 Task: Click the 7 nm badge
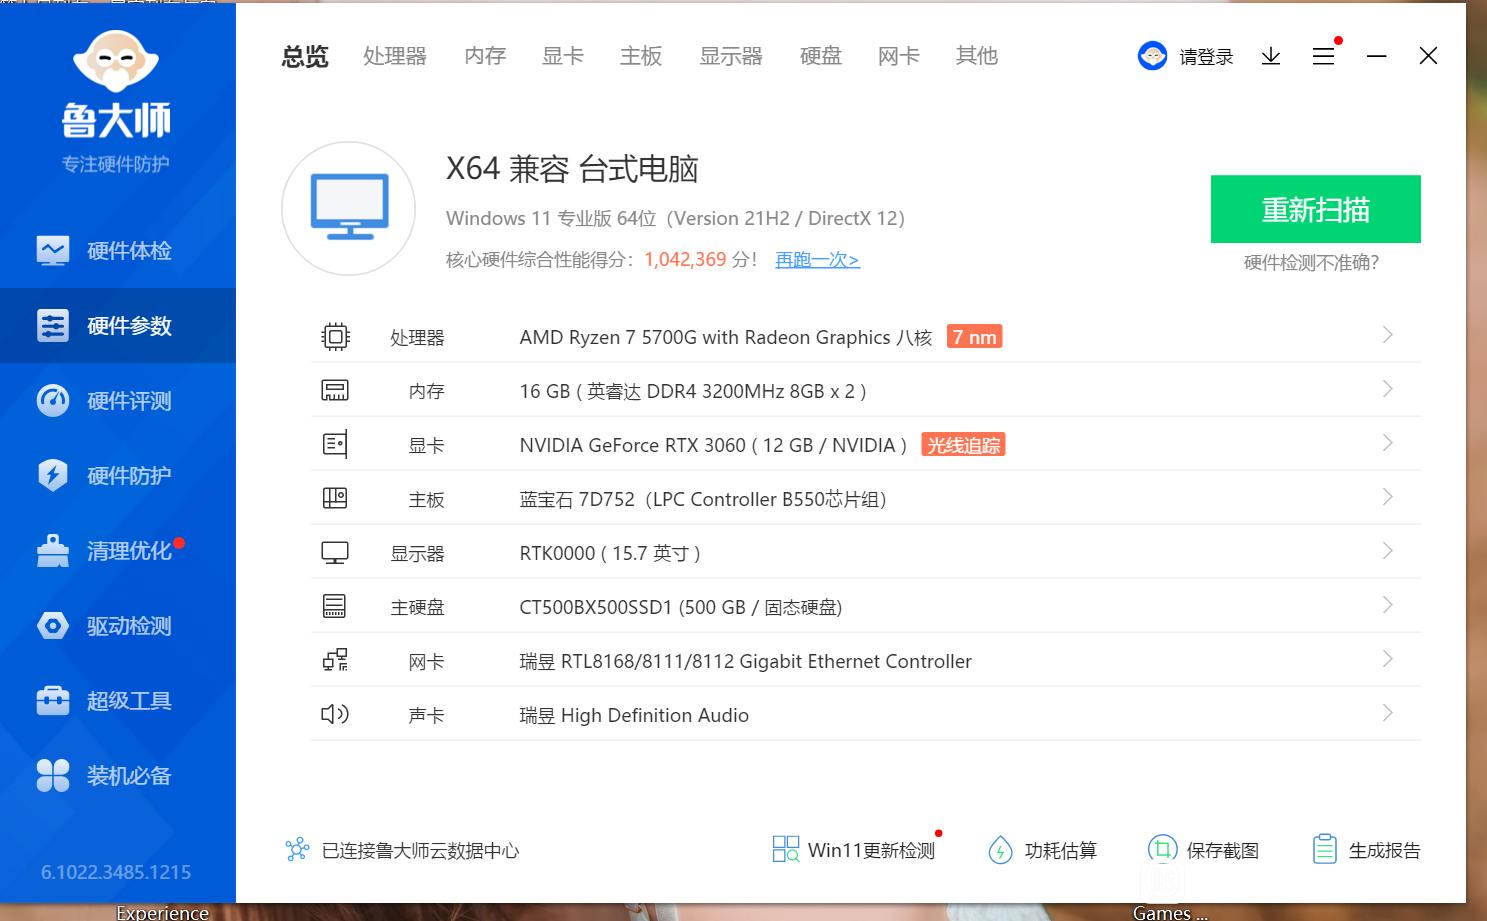[974, 337]
